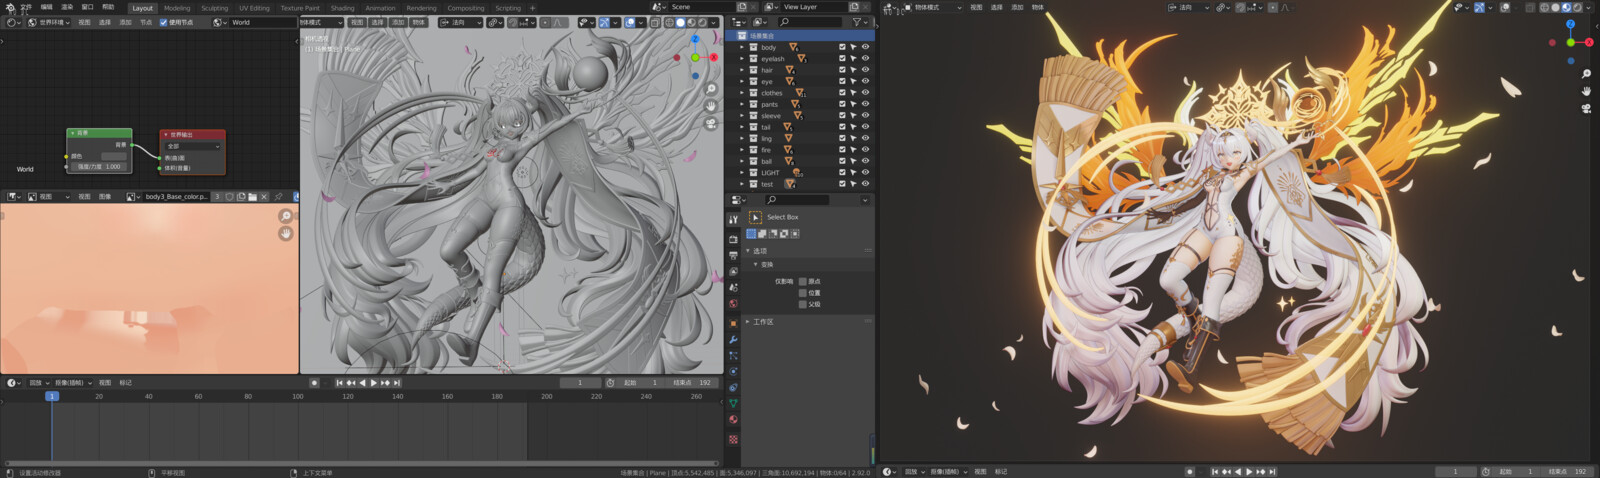Add a new workspace with plus tab
Image resolution: width=1600 pixels, height=478 pixels.
pos(532,8)
